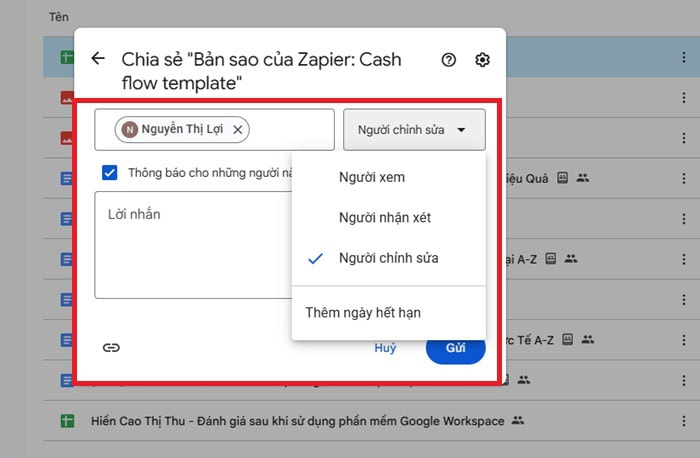Viewport: 700px width, 458px height.
Task: Open the help icon in share dialog
Action: point(448,60)
